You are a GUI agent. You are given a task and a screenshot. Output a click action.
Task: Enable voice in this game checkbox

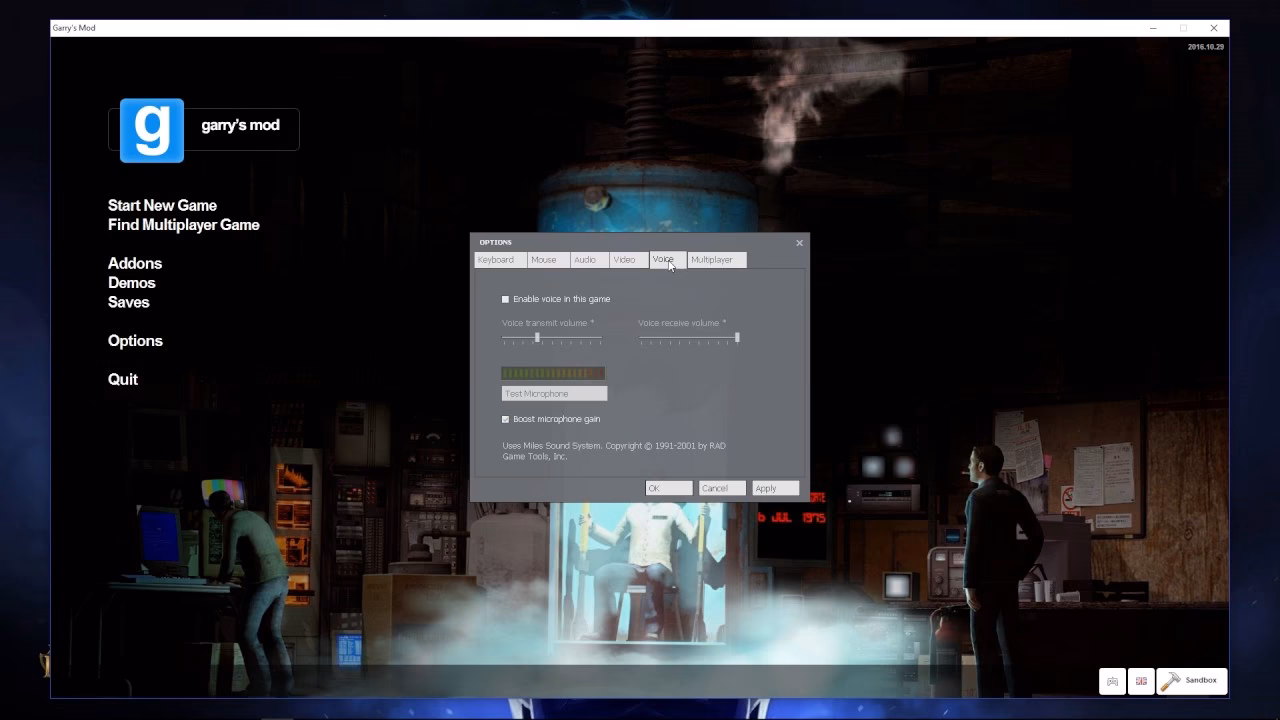coord(505,299)
